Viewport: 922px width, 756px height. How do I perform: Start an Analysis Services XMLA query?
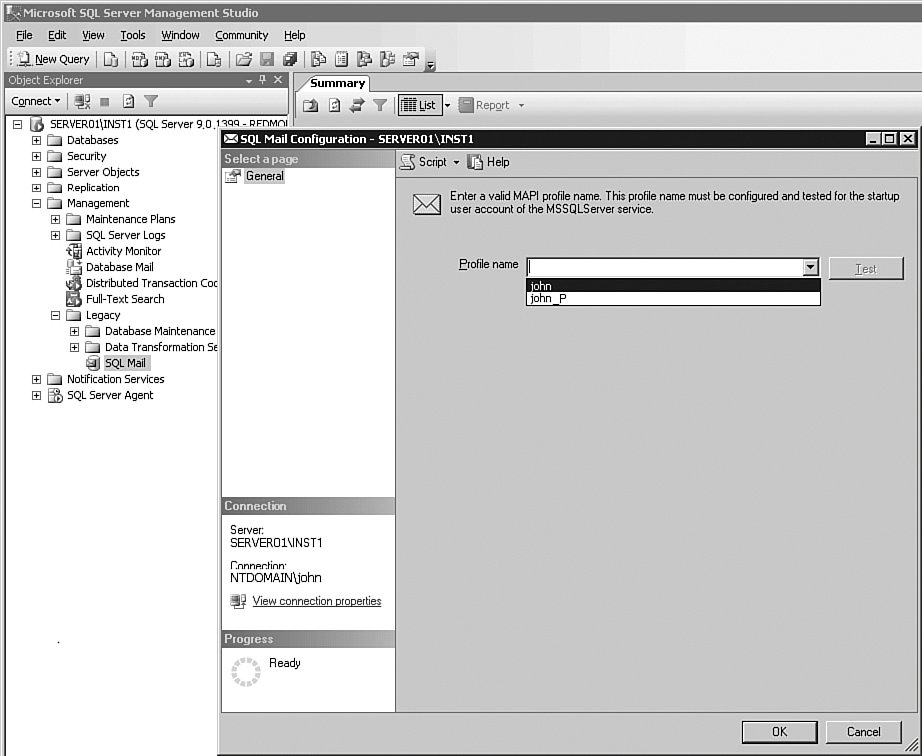(x=186, y=59)
